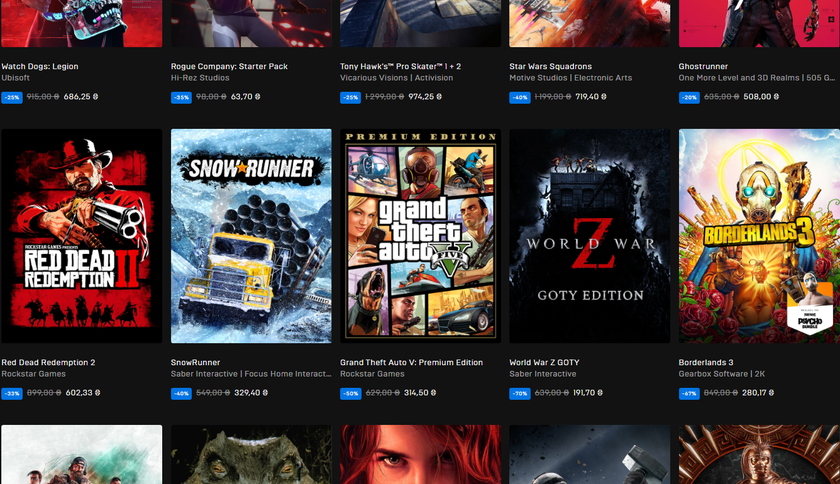Click the SnowRunner title text
Image resolution: width=840 pixels, height=484 pixels.
[196, 362]
